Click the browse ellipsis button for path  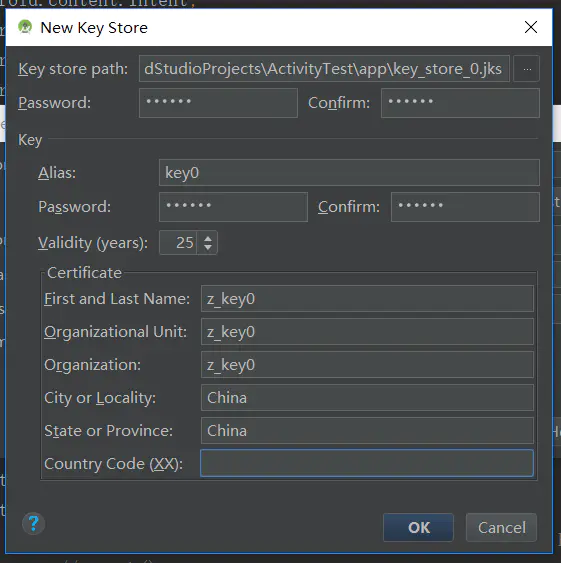pyautogui.click(x=527, y=69)
